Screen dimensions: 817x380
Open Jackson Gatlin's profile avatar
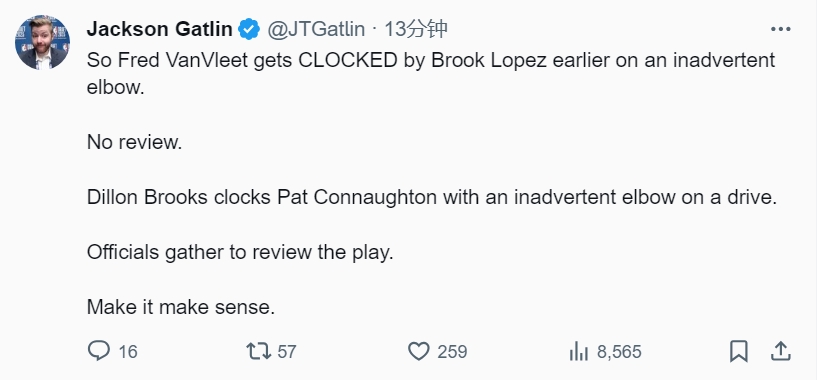pos(42,42)
